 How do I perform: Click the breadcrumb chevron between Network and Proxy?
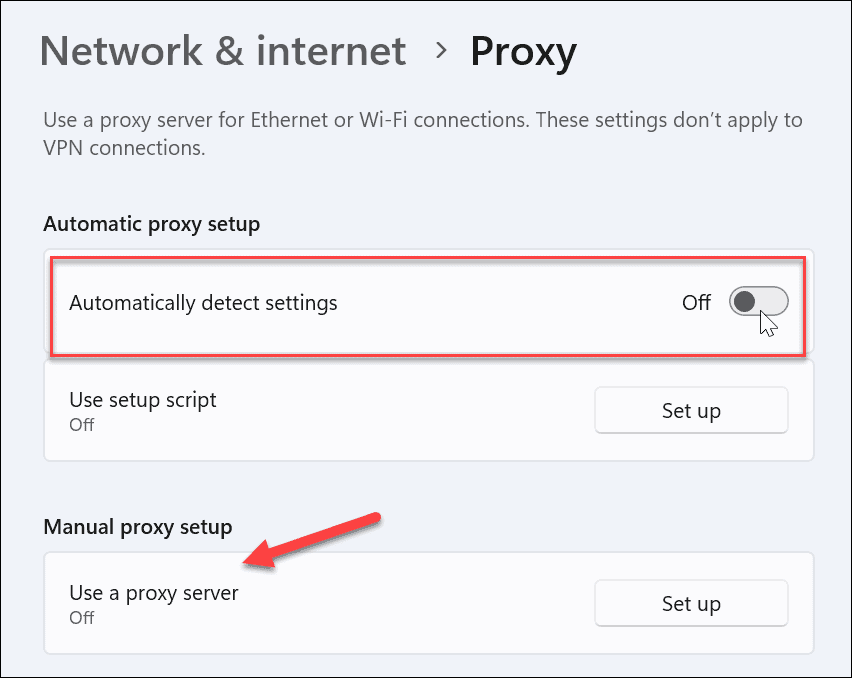pos(442,52)
